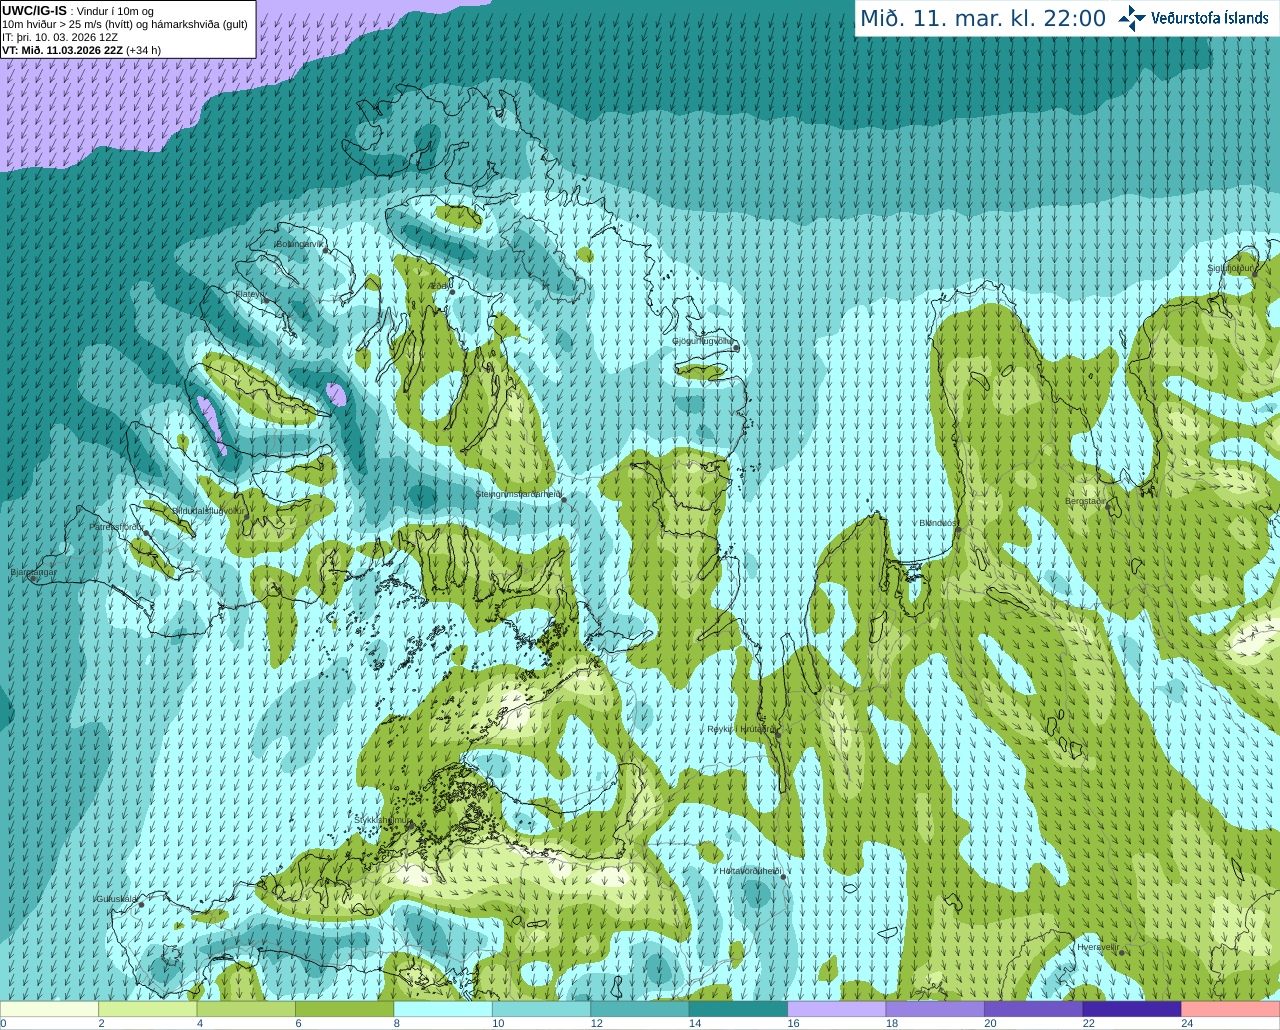Select the Patreksfjörður station label
Viewport: 1280px width, 1030px height.
[x=117, y=526]
